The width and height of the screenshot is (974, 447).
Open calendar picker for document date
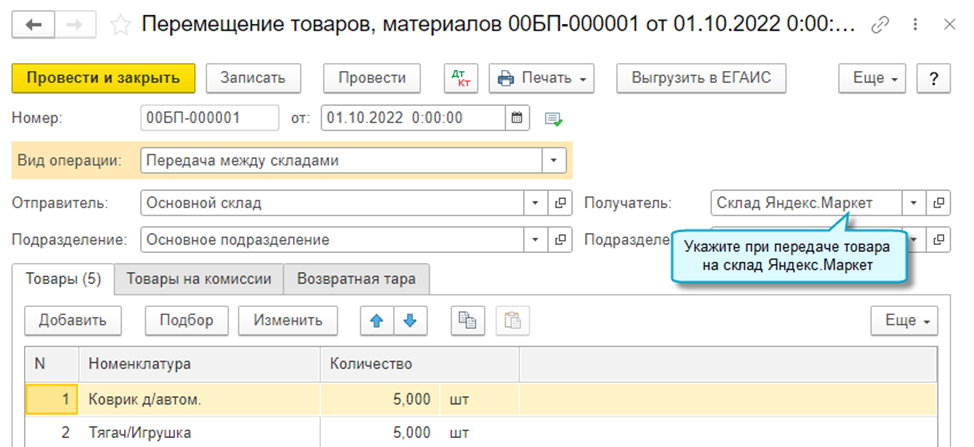(x=518, y=118)
